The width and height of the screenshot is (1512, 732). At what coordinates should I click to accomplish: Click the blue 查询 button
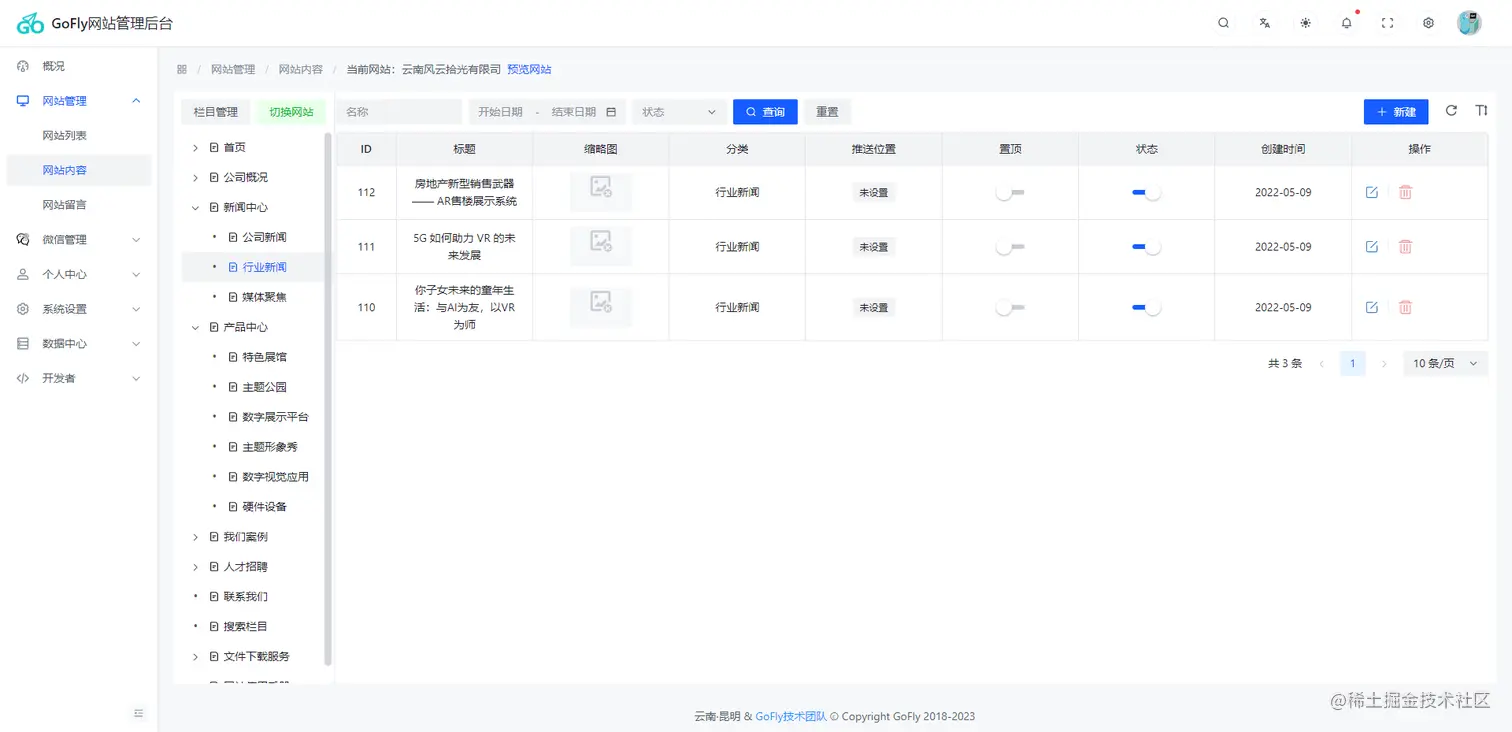765,112
